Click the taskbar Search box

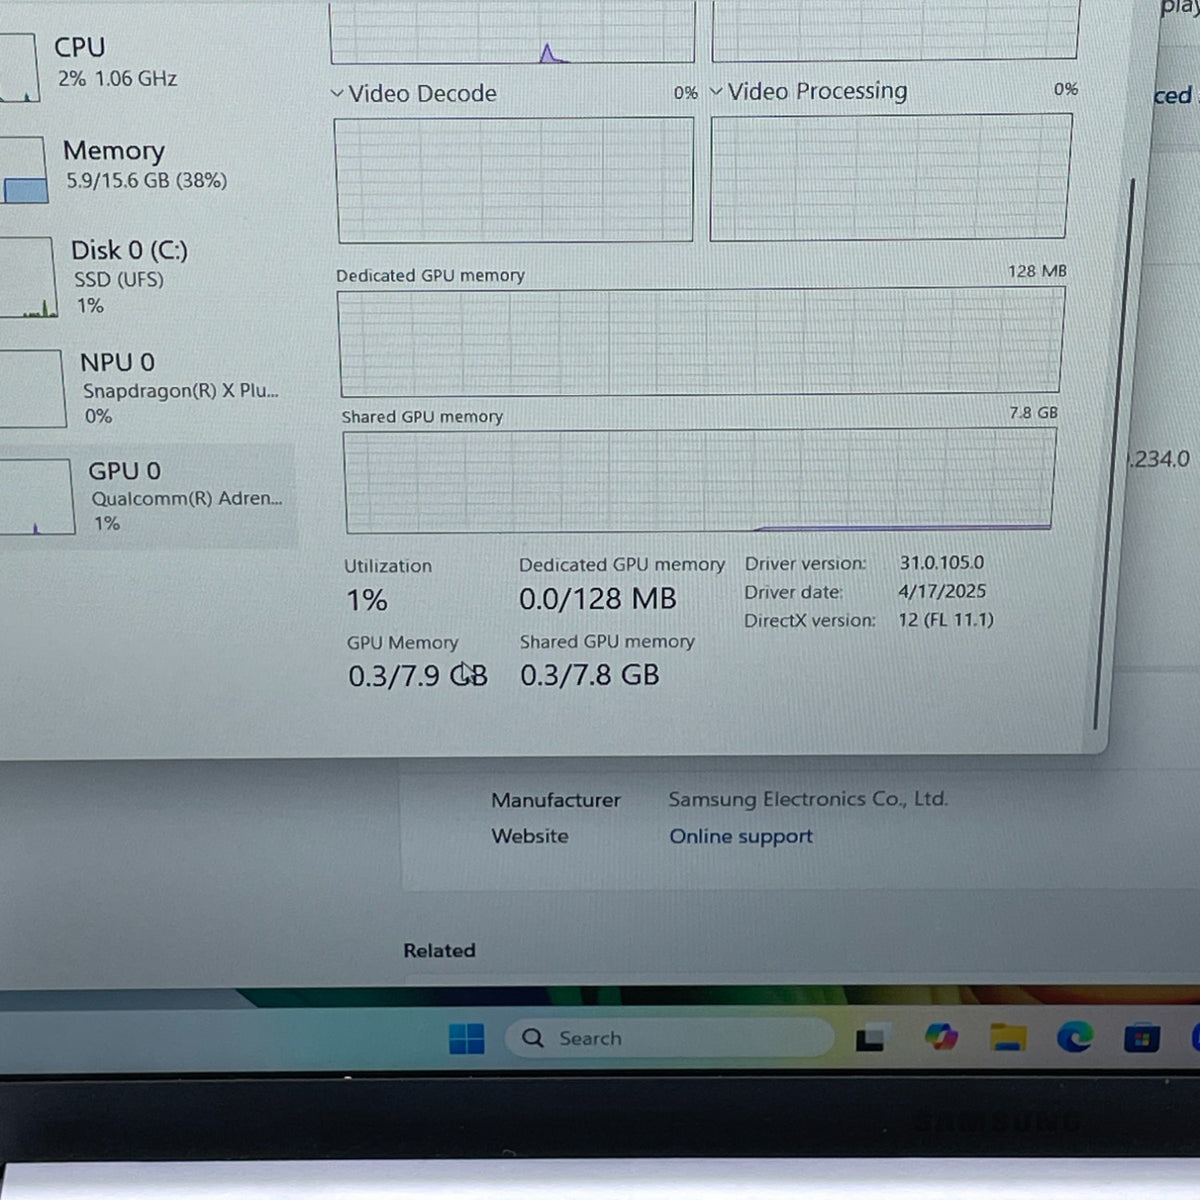tap(668, 1038)
